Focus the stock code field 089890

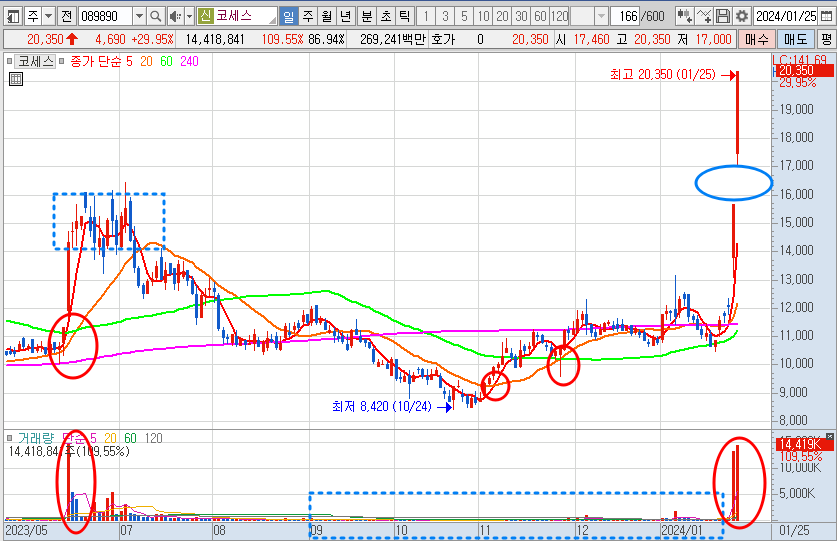pyautogui.click(x=105, y=17)
